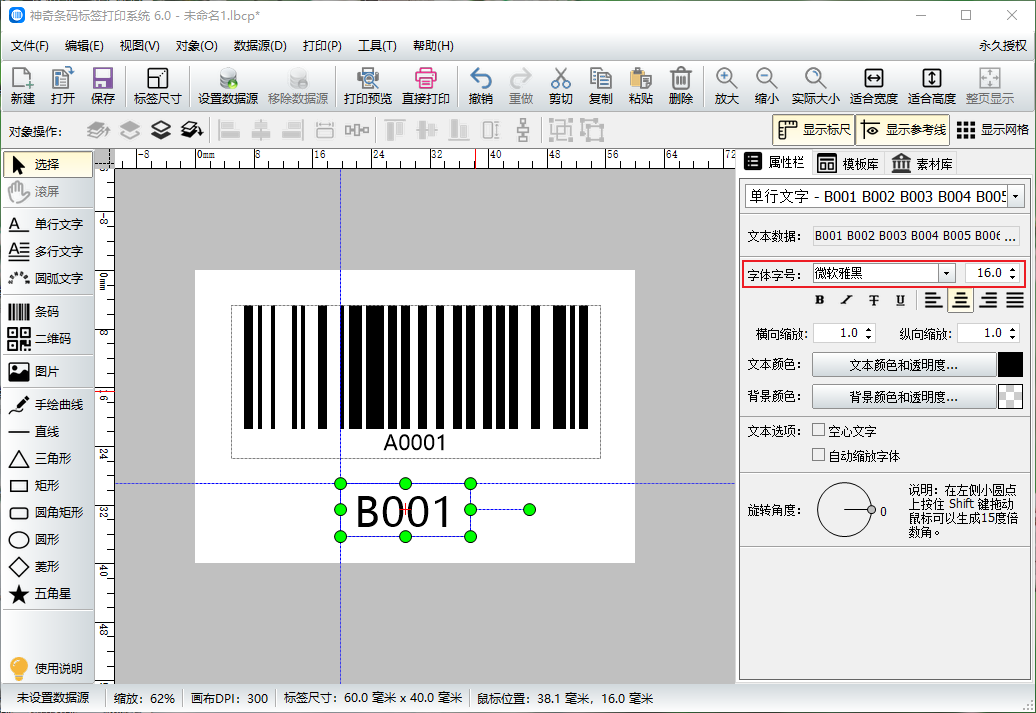Viewport: 1036px width, 713px height.
Task: Open the 数据源(D) menu
Action: click(x=260, y=46)
